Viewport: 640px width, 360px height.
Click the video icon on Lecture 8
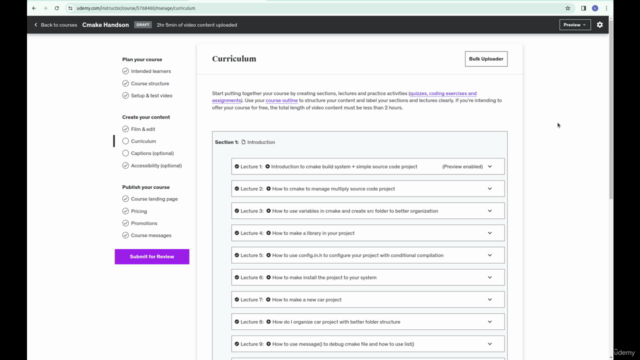click(269, 322)
